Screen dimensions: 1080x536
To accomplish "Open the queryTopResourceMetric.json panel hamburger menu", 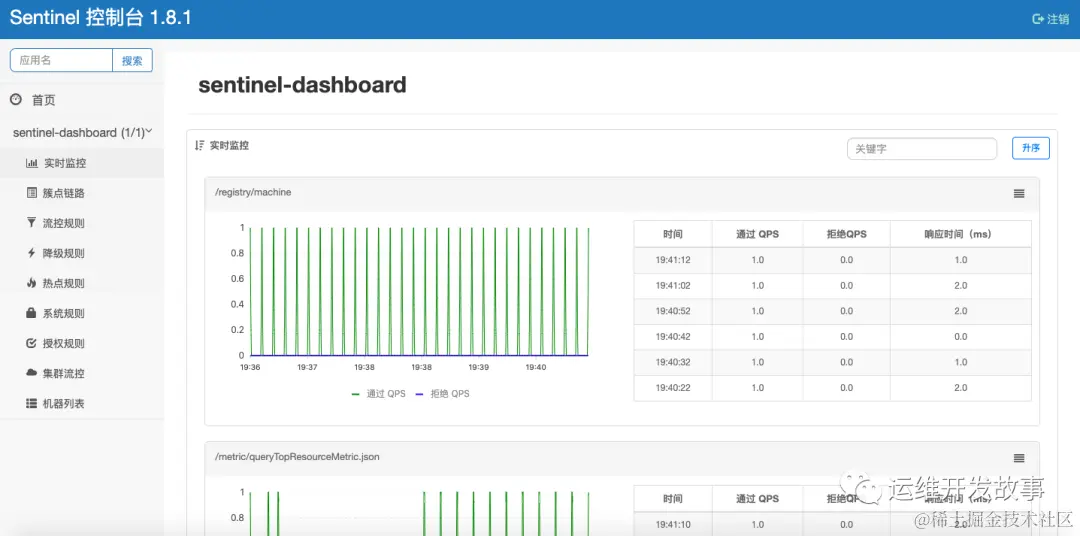I will click(1019, 458).
